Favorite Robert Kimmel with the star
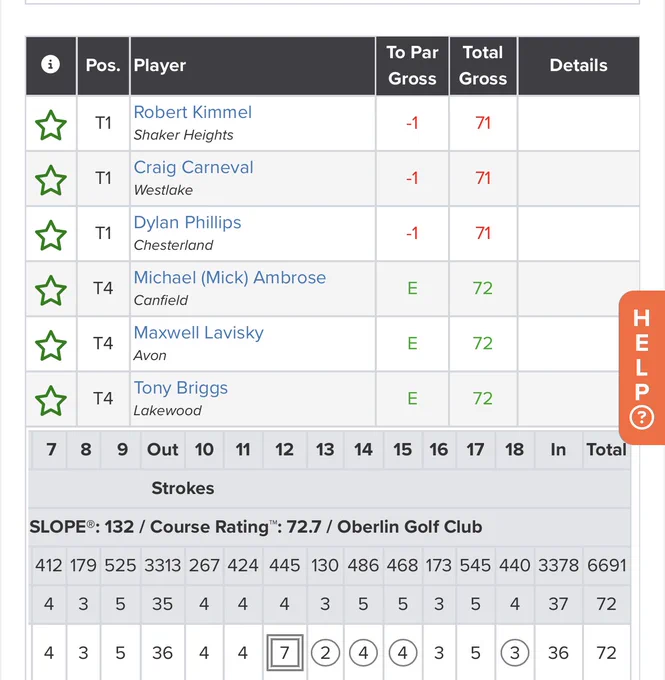 coord(51,125)
